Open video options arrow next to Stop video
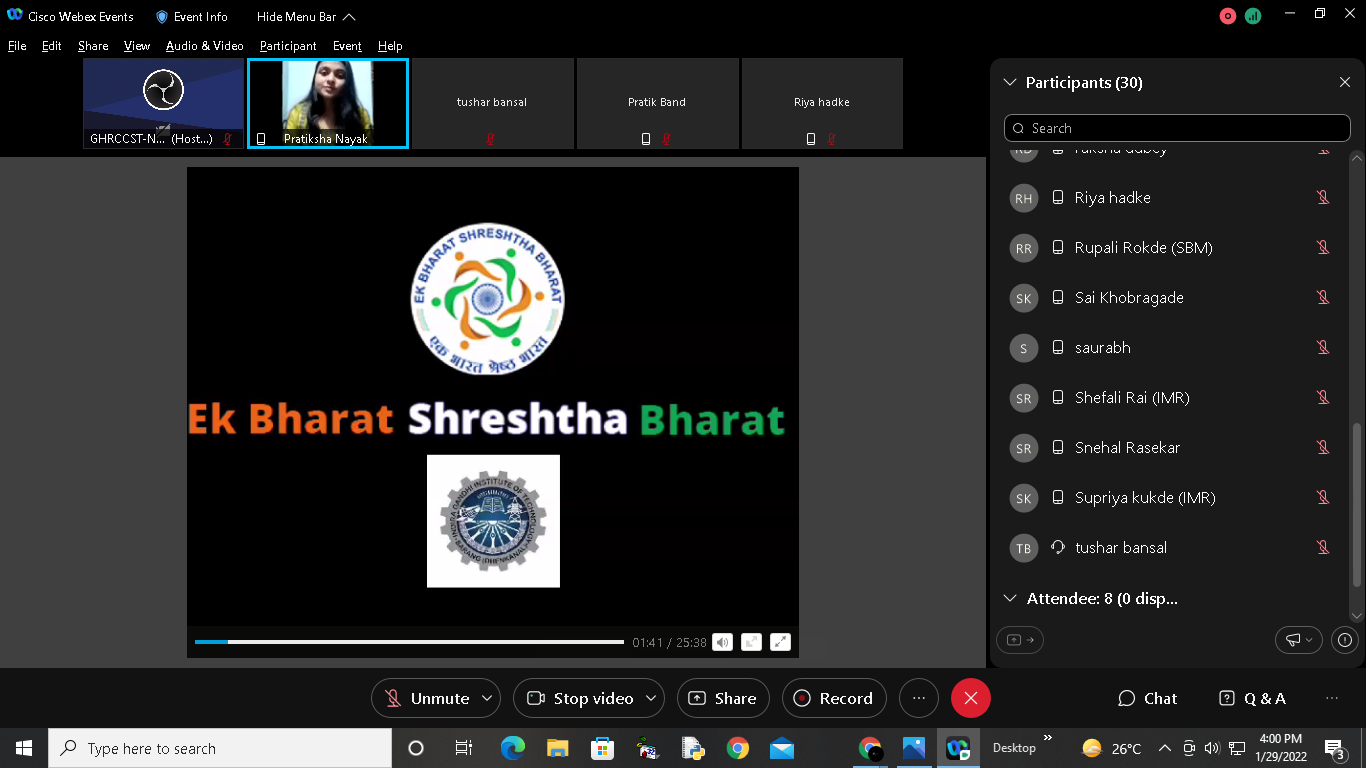 651,698
